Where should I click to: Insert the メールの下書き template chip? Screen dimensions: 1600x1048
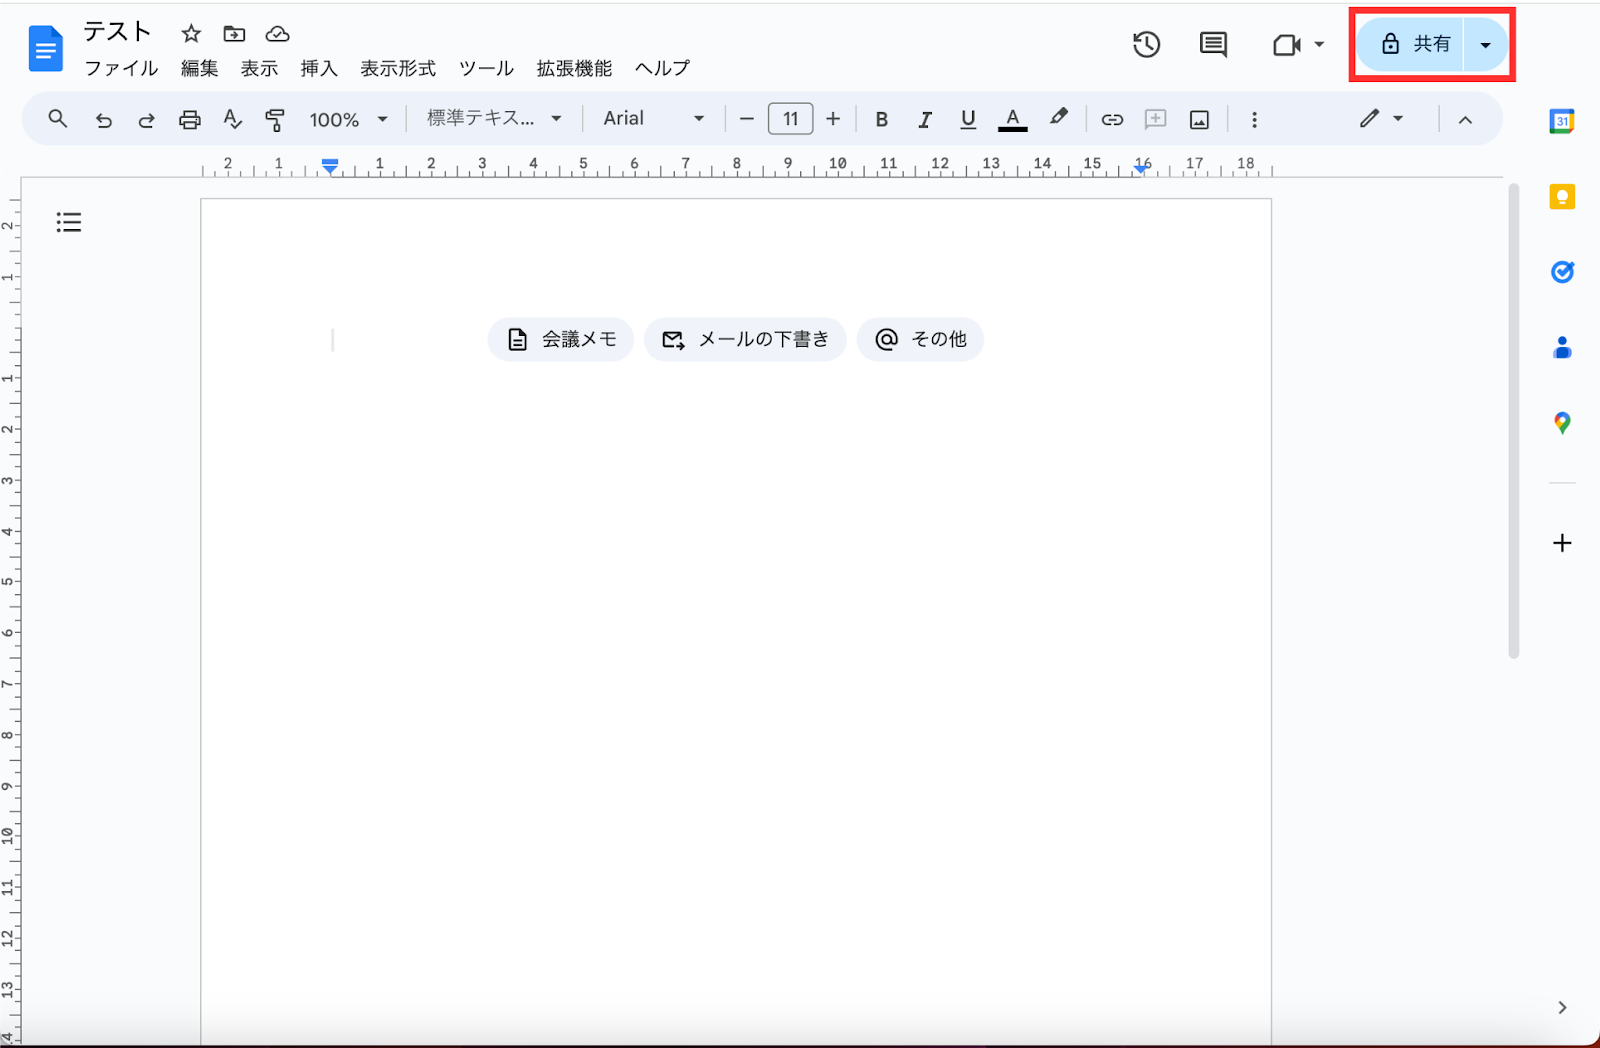click(x=746, y=340)
